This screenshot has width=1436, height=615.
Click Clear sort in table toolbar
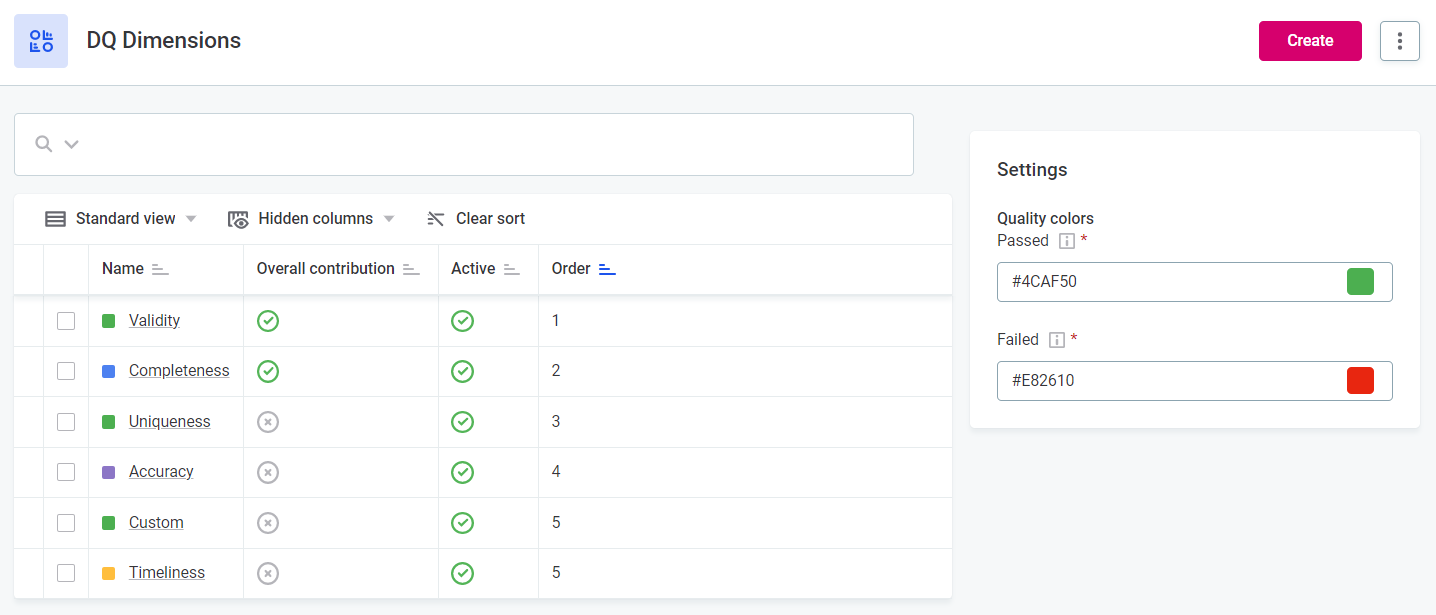[476, 219]
